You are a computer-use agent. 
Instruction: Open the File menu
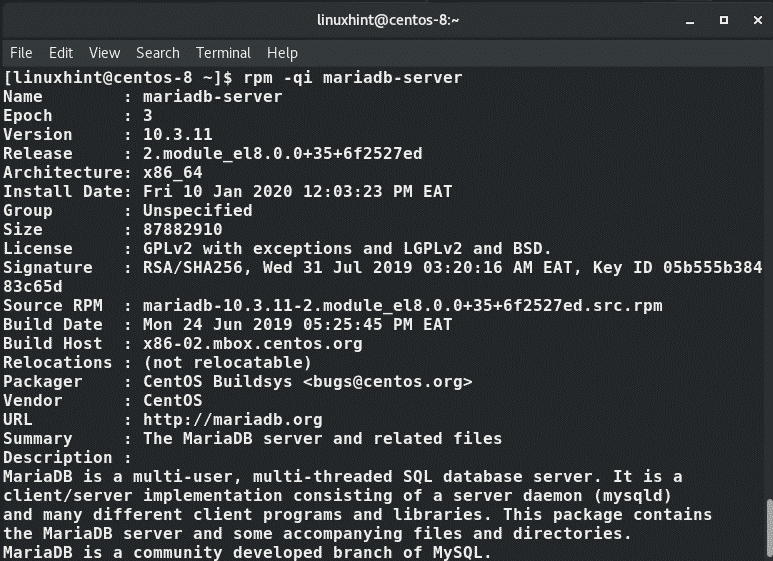pyautogui.click(x=21, y=53)
